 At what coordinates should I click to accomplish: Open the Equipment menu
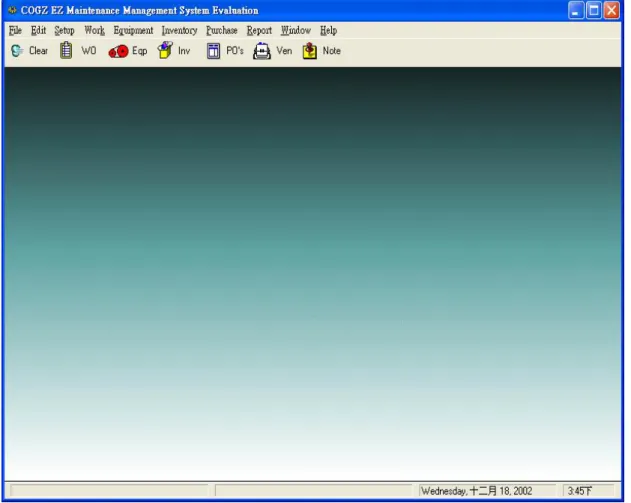coord(133,31)
